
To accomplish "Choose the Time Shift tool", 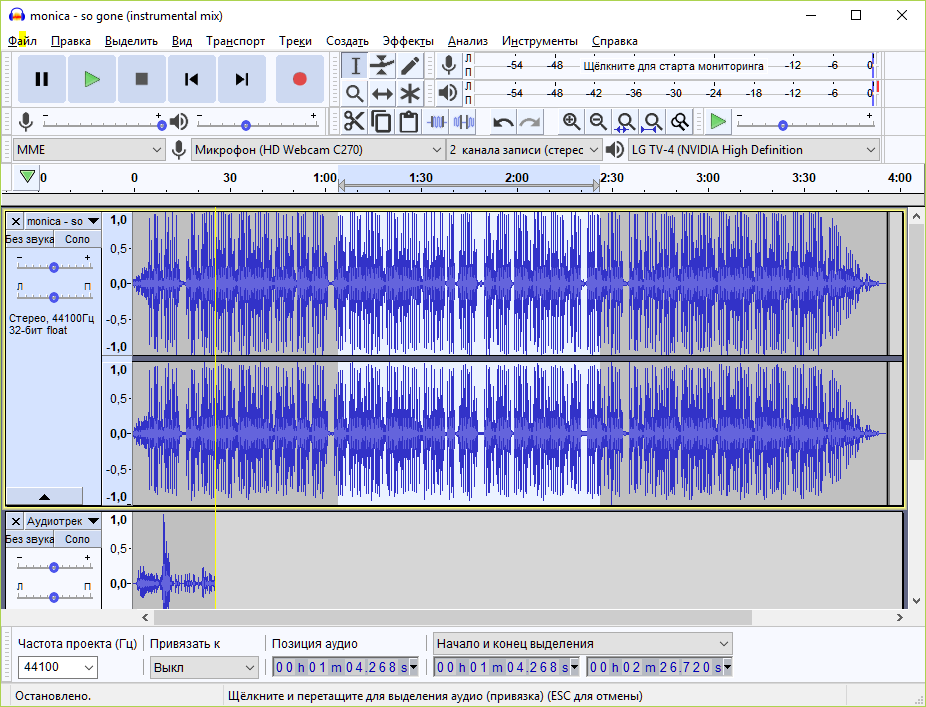I will [x=382, y=93].
